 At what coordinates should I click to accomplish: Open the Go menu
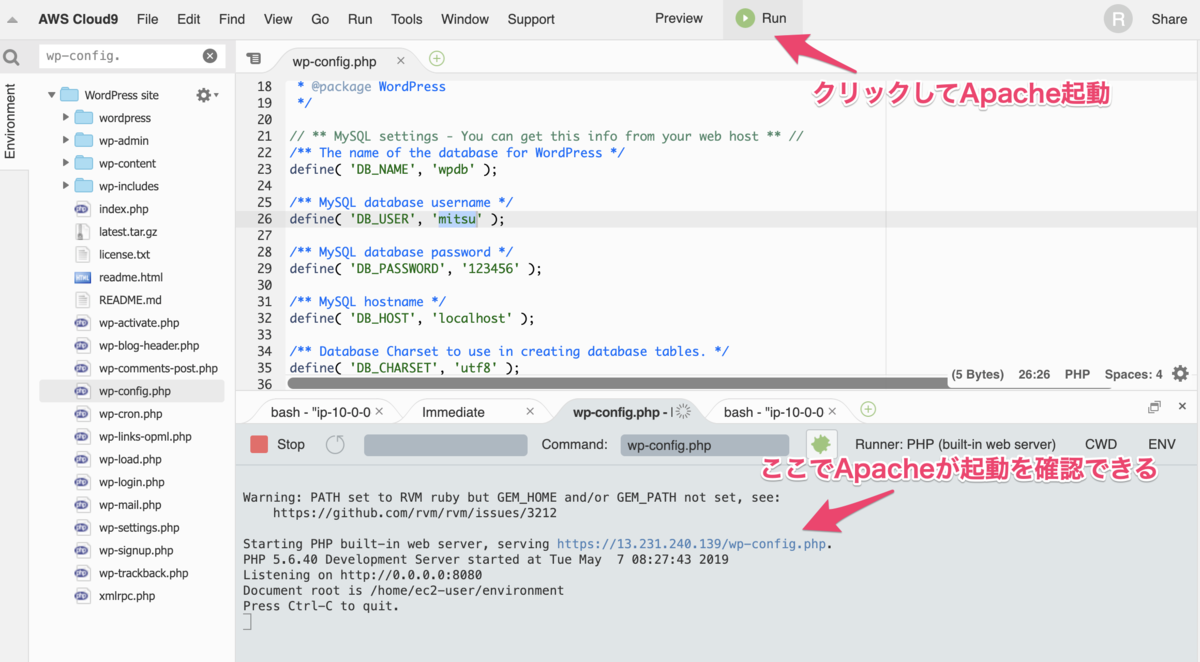click(320, 19)
